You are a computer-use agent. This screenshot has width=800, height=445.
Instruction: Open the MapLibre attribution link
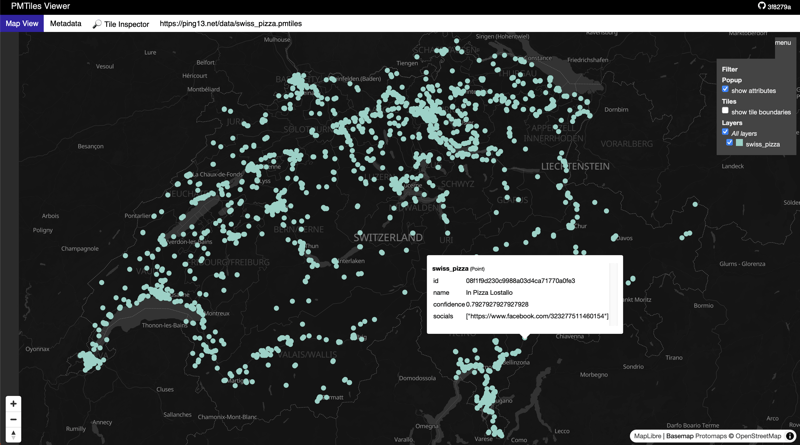(649, 436)
